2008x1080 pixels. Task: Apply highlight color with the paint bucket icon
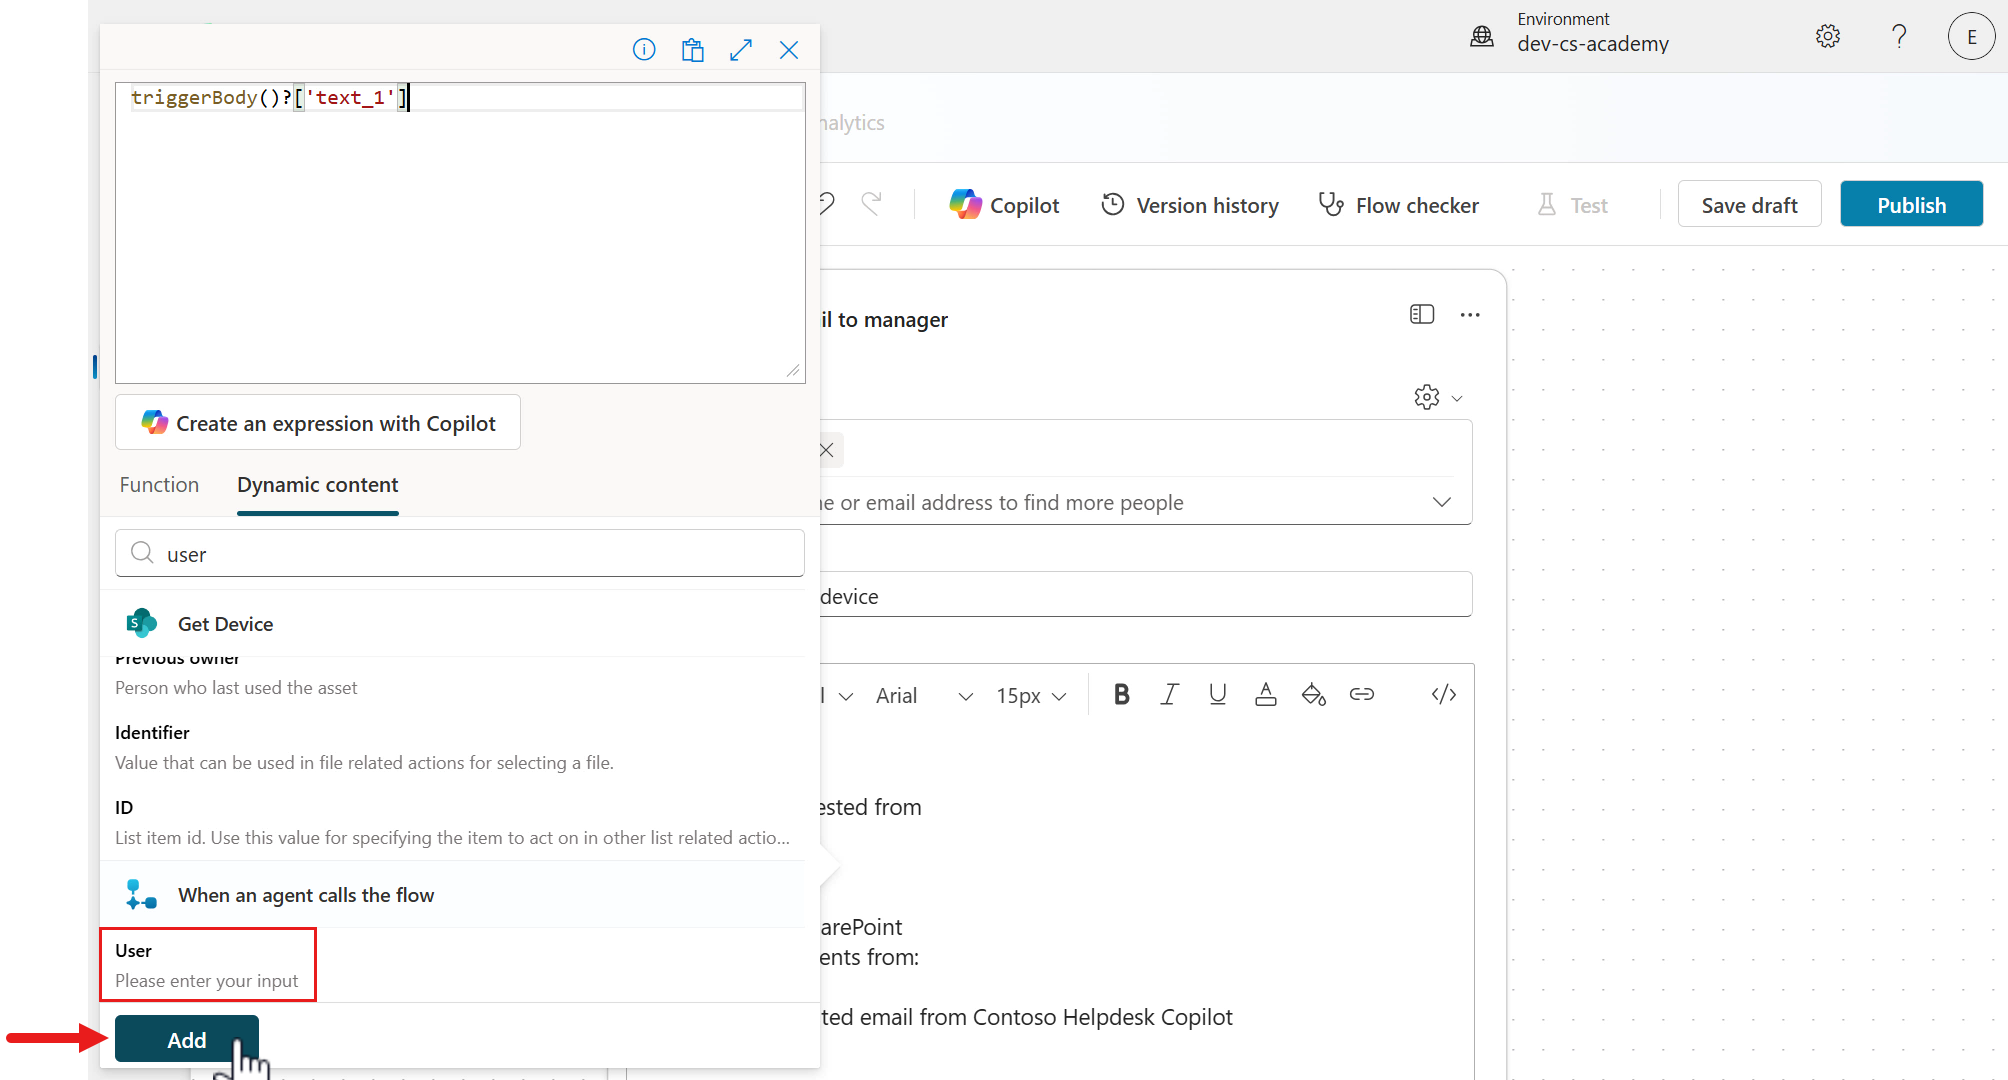1313,694
